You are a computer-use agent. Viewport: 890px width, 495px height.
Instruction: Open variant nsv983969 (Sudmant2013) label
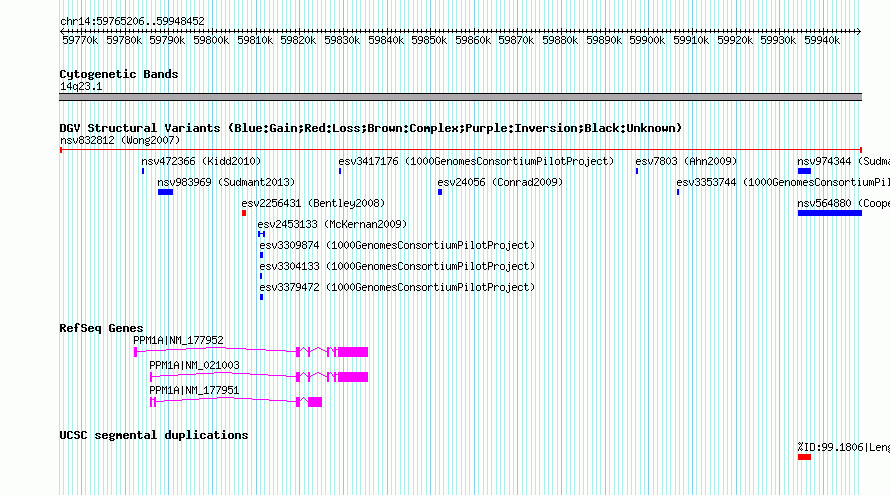point(226,182)
